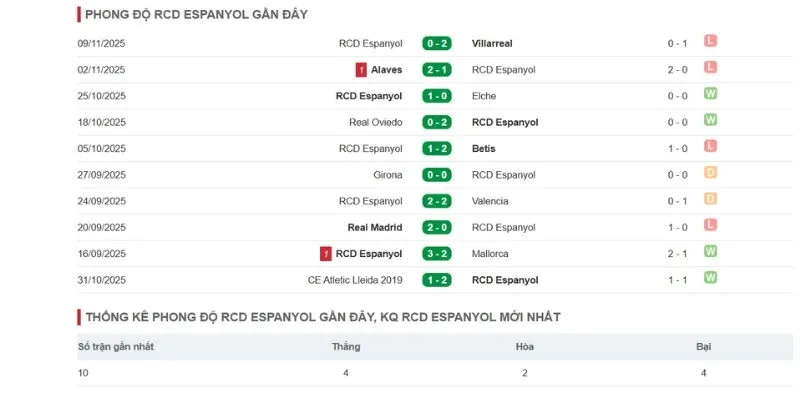
Task: Open the 2 - 0 Real Madrid score
Action: point(437,227)
